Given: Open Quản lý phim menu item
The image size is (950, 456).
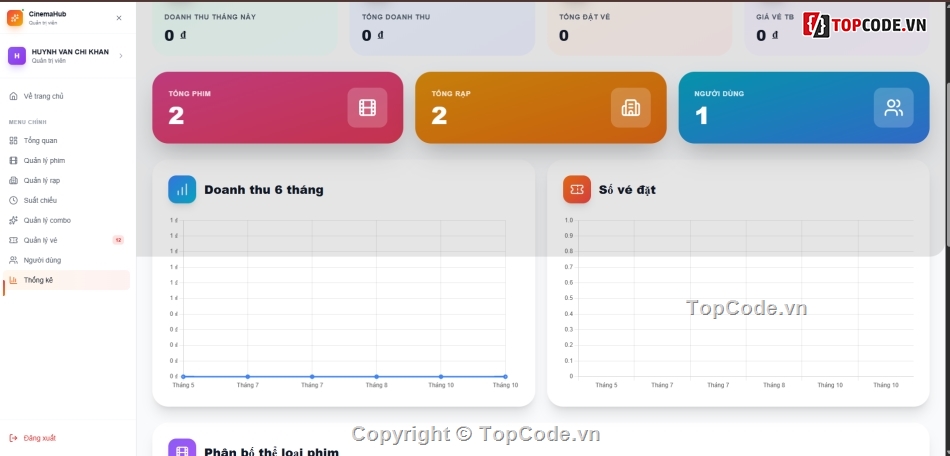Looking at the screenshot, I should 66,160.
